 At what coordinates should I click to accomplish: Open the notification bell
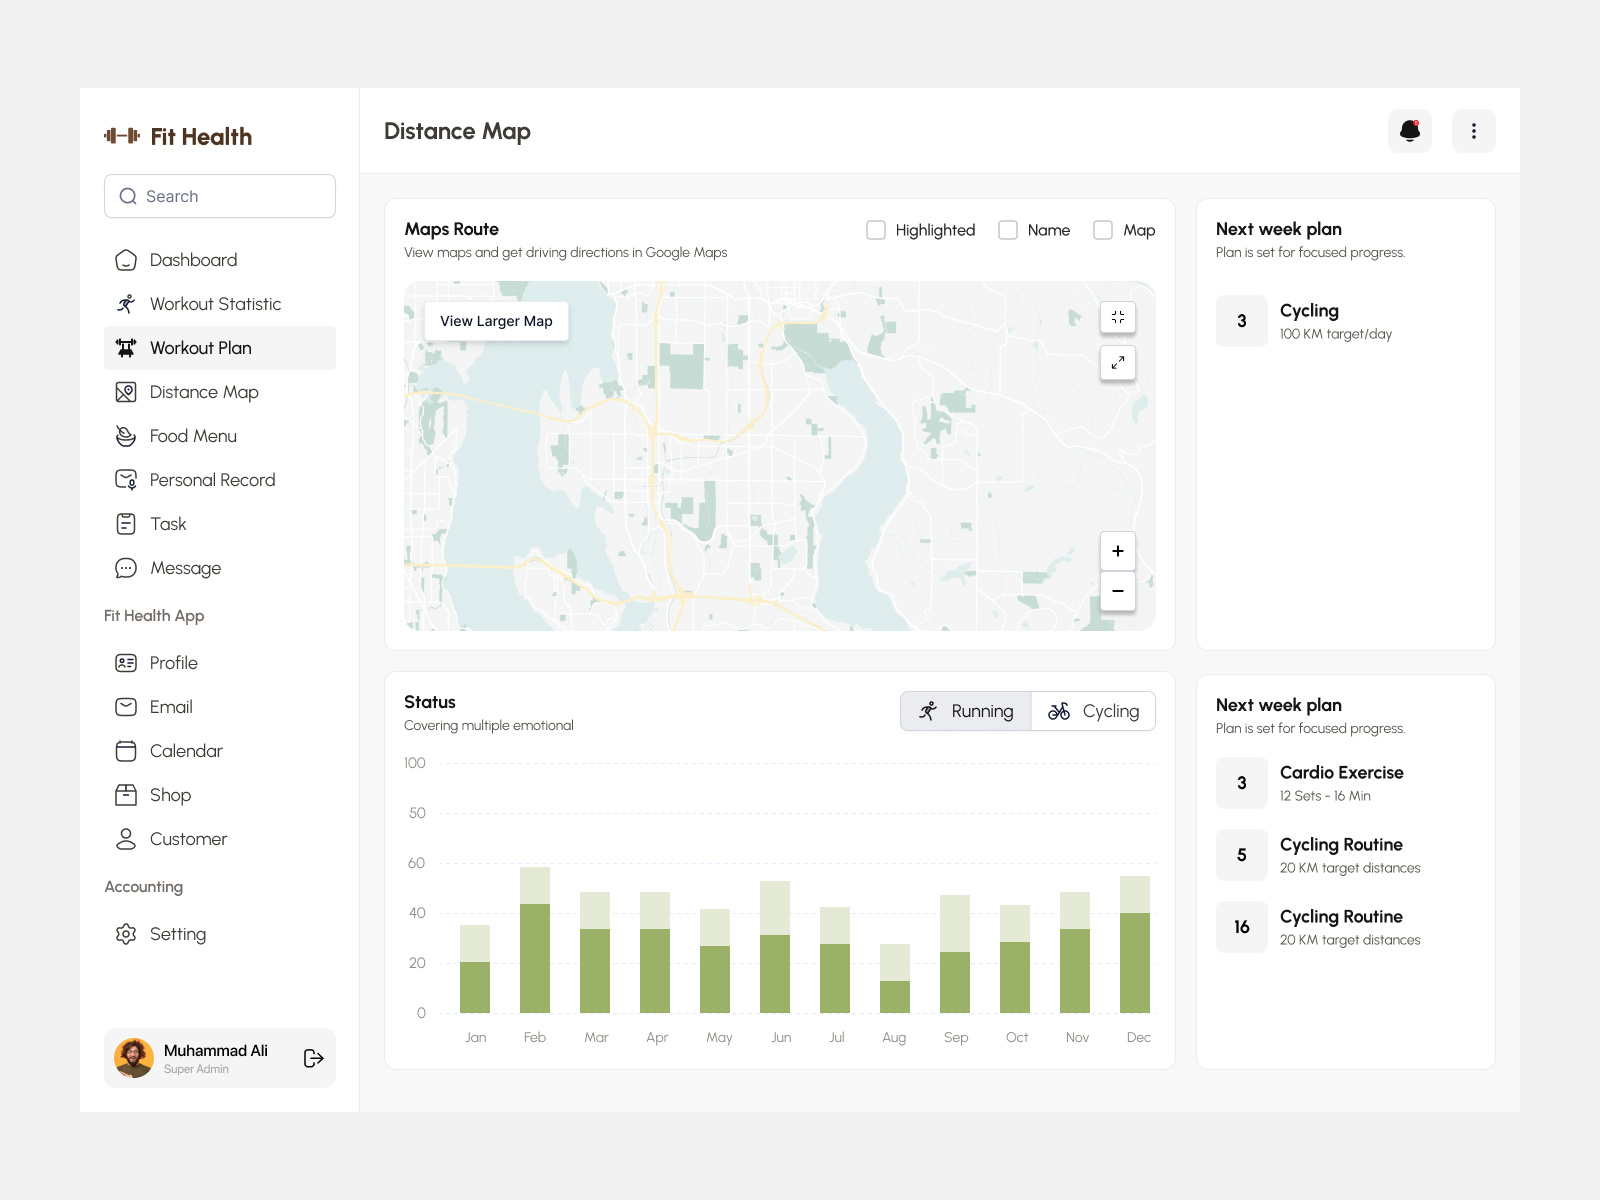click(x=1410, y=131)
